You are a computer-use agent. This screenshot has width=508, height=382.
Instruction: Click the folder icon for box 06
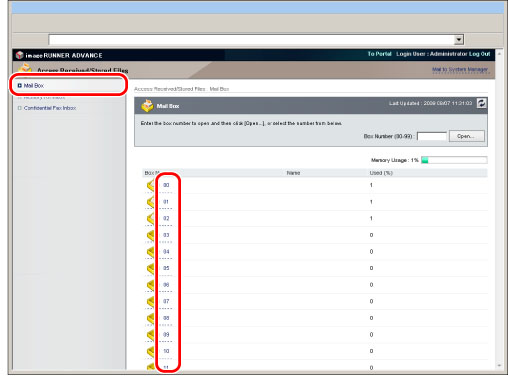(x=151, y=285)
